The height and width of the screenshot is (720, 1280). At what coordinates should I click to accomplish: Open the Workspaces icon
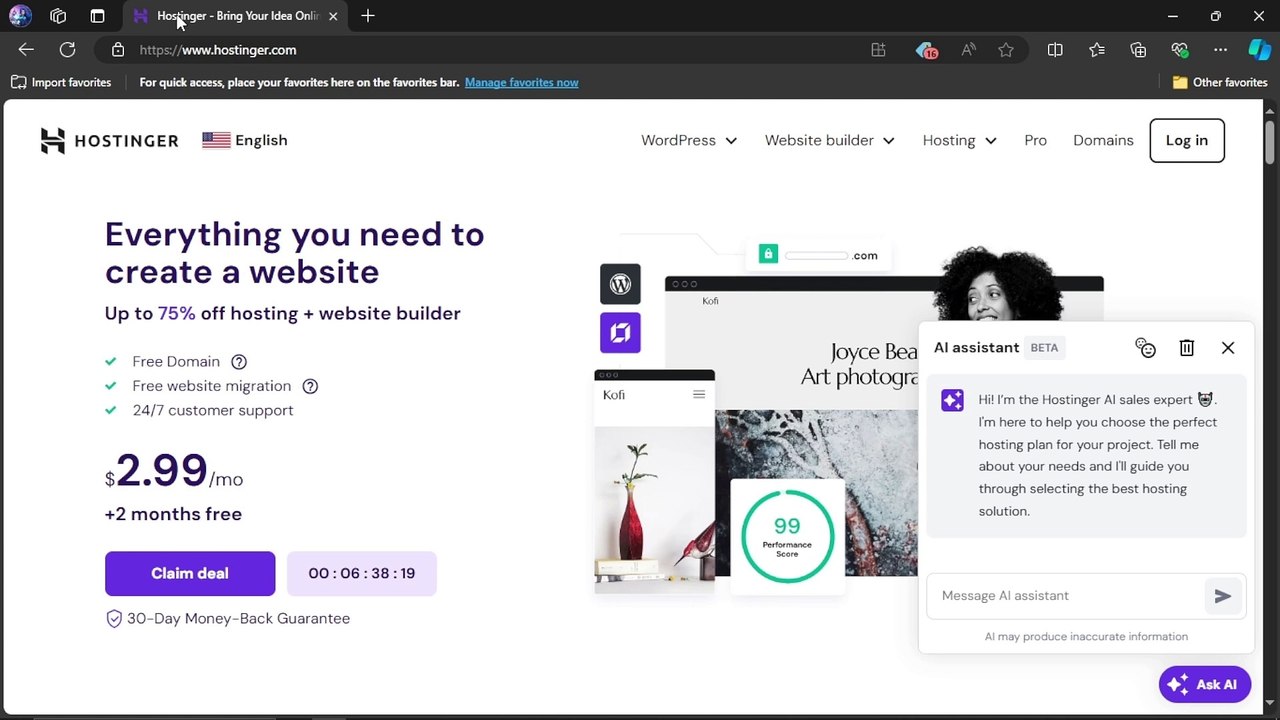(58, 16)
